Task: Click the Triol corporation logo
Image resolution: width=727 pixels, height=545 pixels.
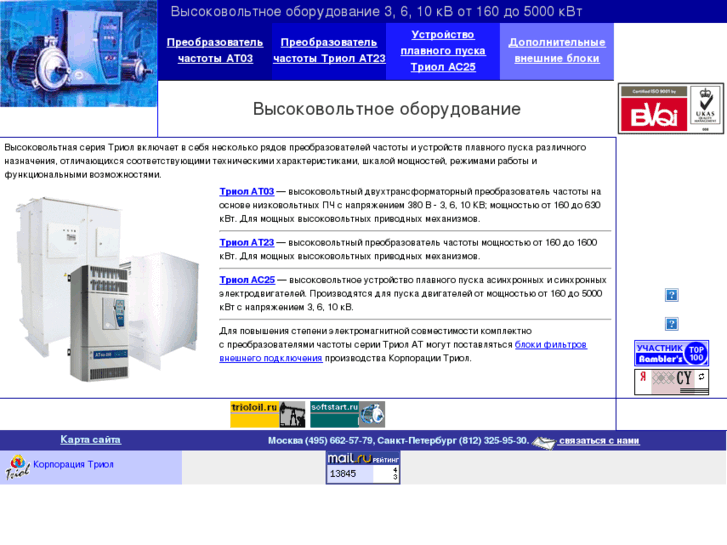Action: point(18,467)
